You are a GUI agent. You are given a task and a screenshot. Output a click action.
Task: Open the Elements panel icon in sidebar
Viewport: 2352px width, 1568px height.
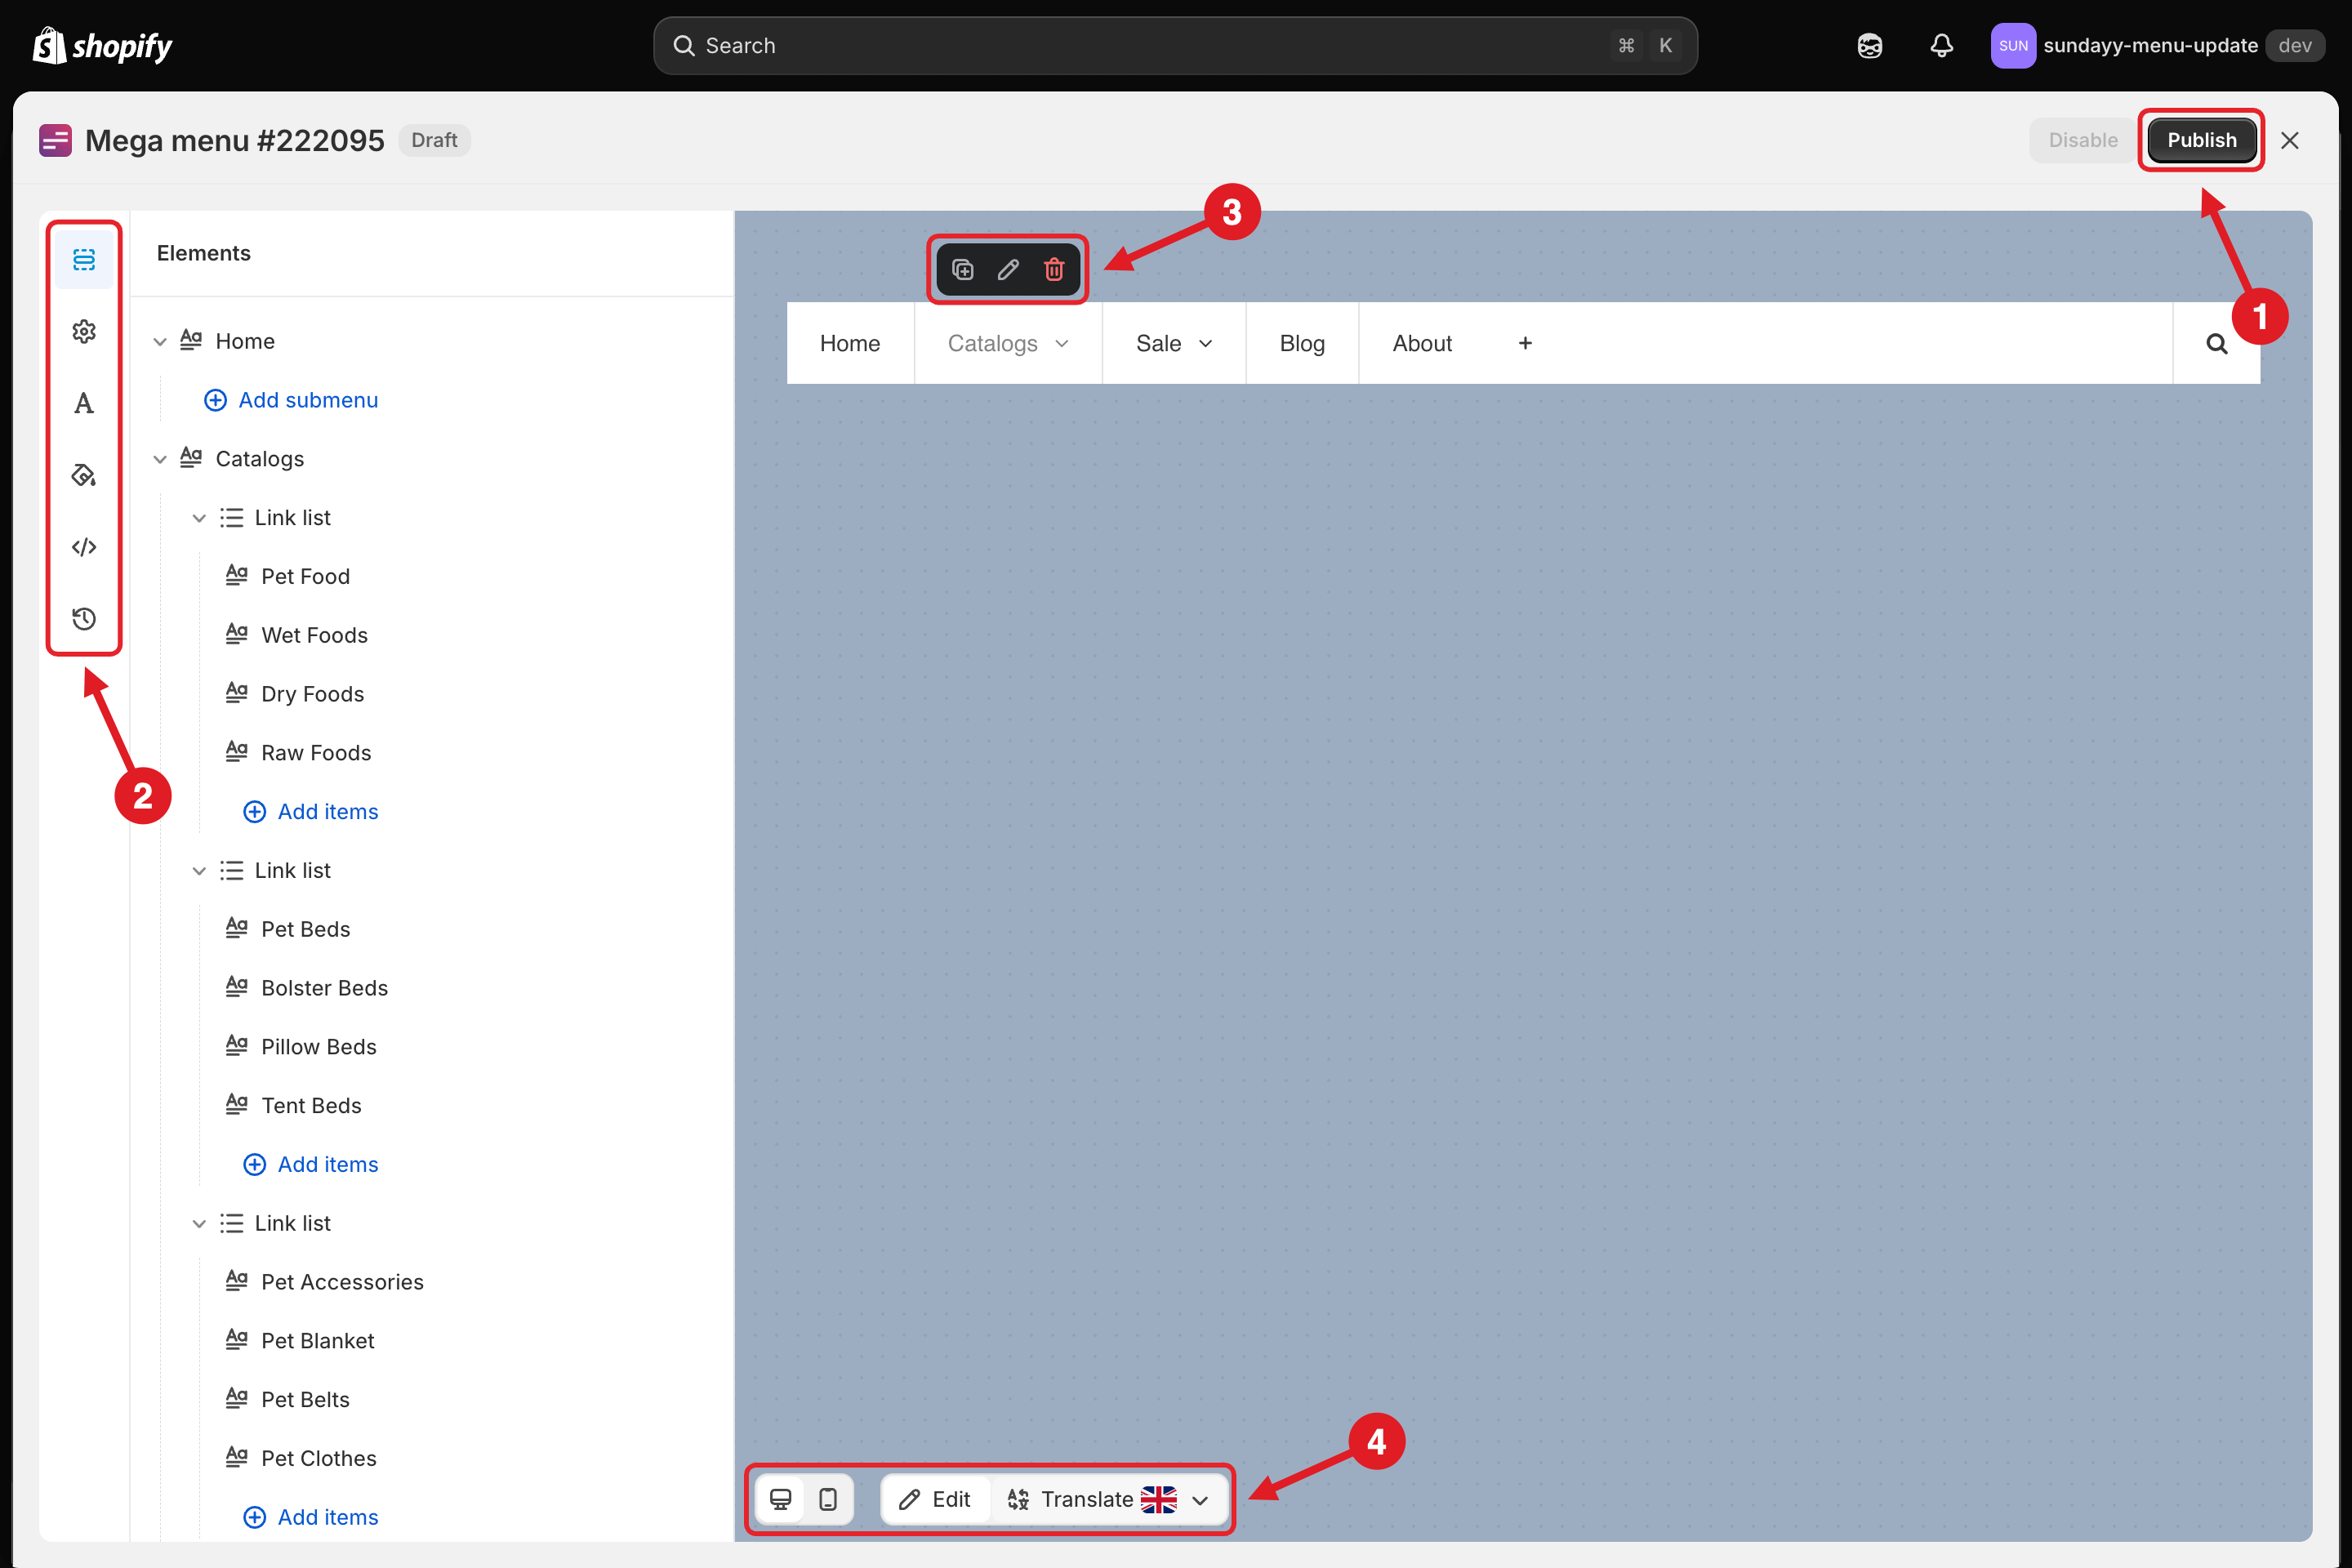84,260
